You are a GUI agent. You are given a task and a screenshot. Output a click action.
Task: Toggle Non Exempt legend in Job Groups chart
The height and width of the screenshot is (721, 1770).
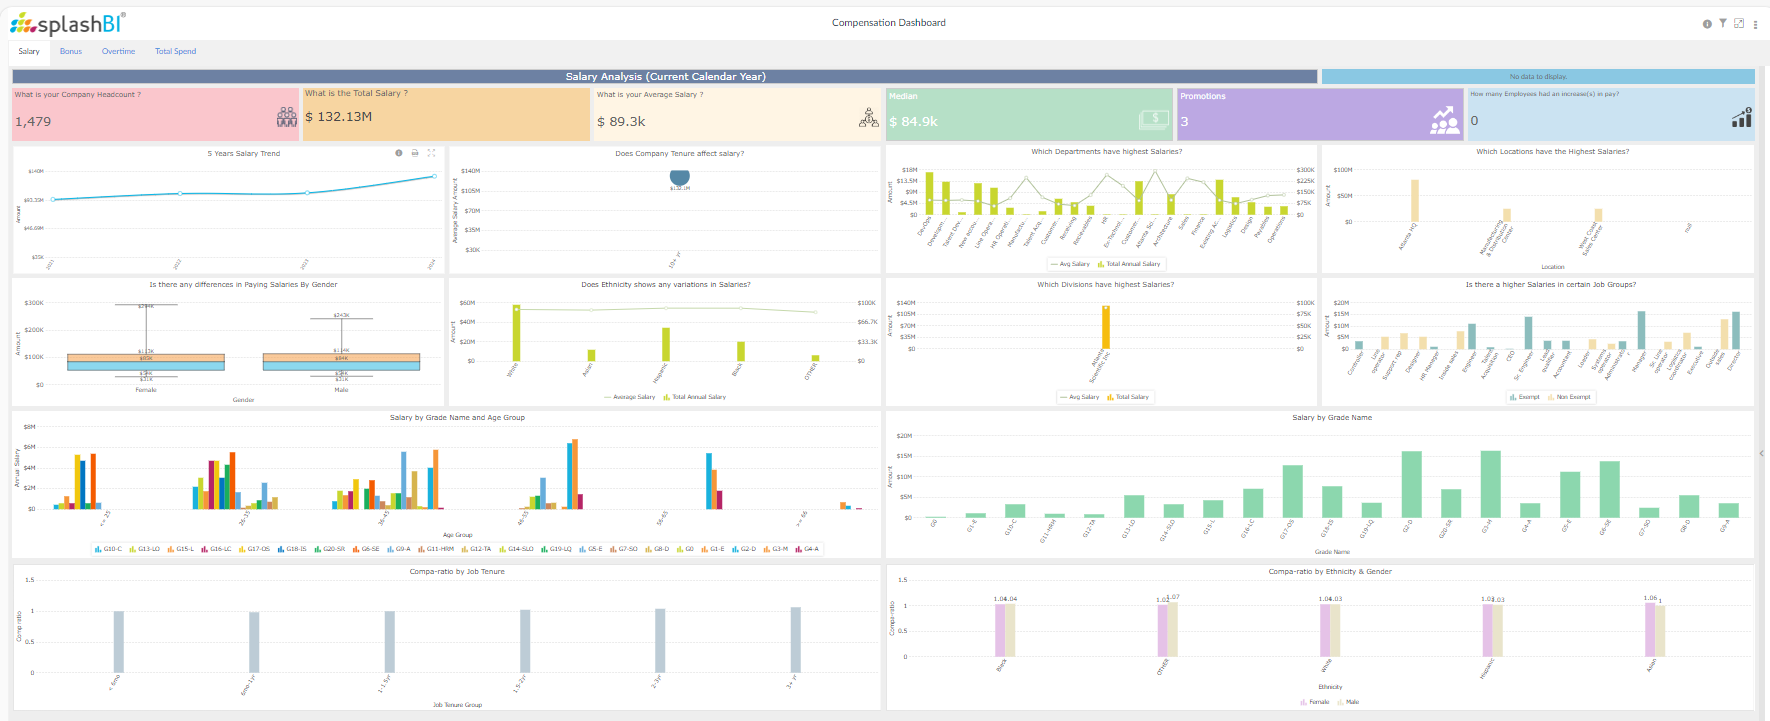[x=1572, y=397]
